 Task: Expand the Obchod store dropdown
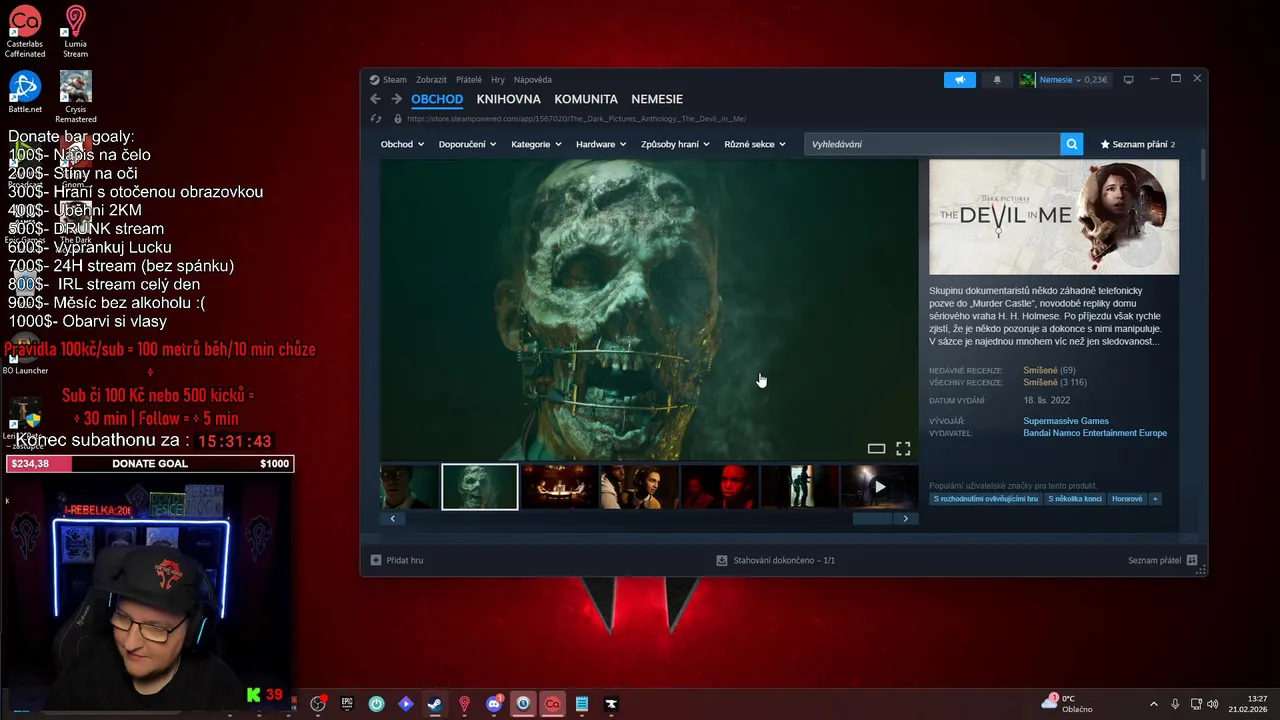[402, 144]
